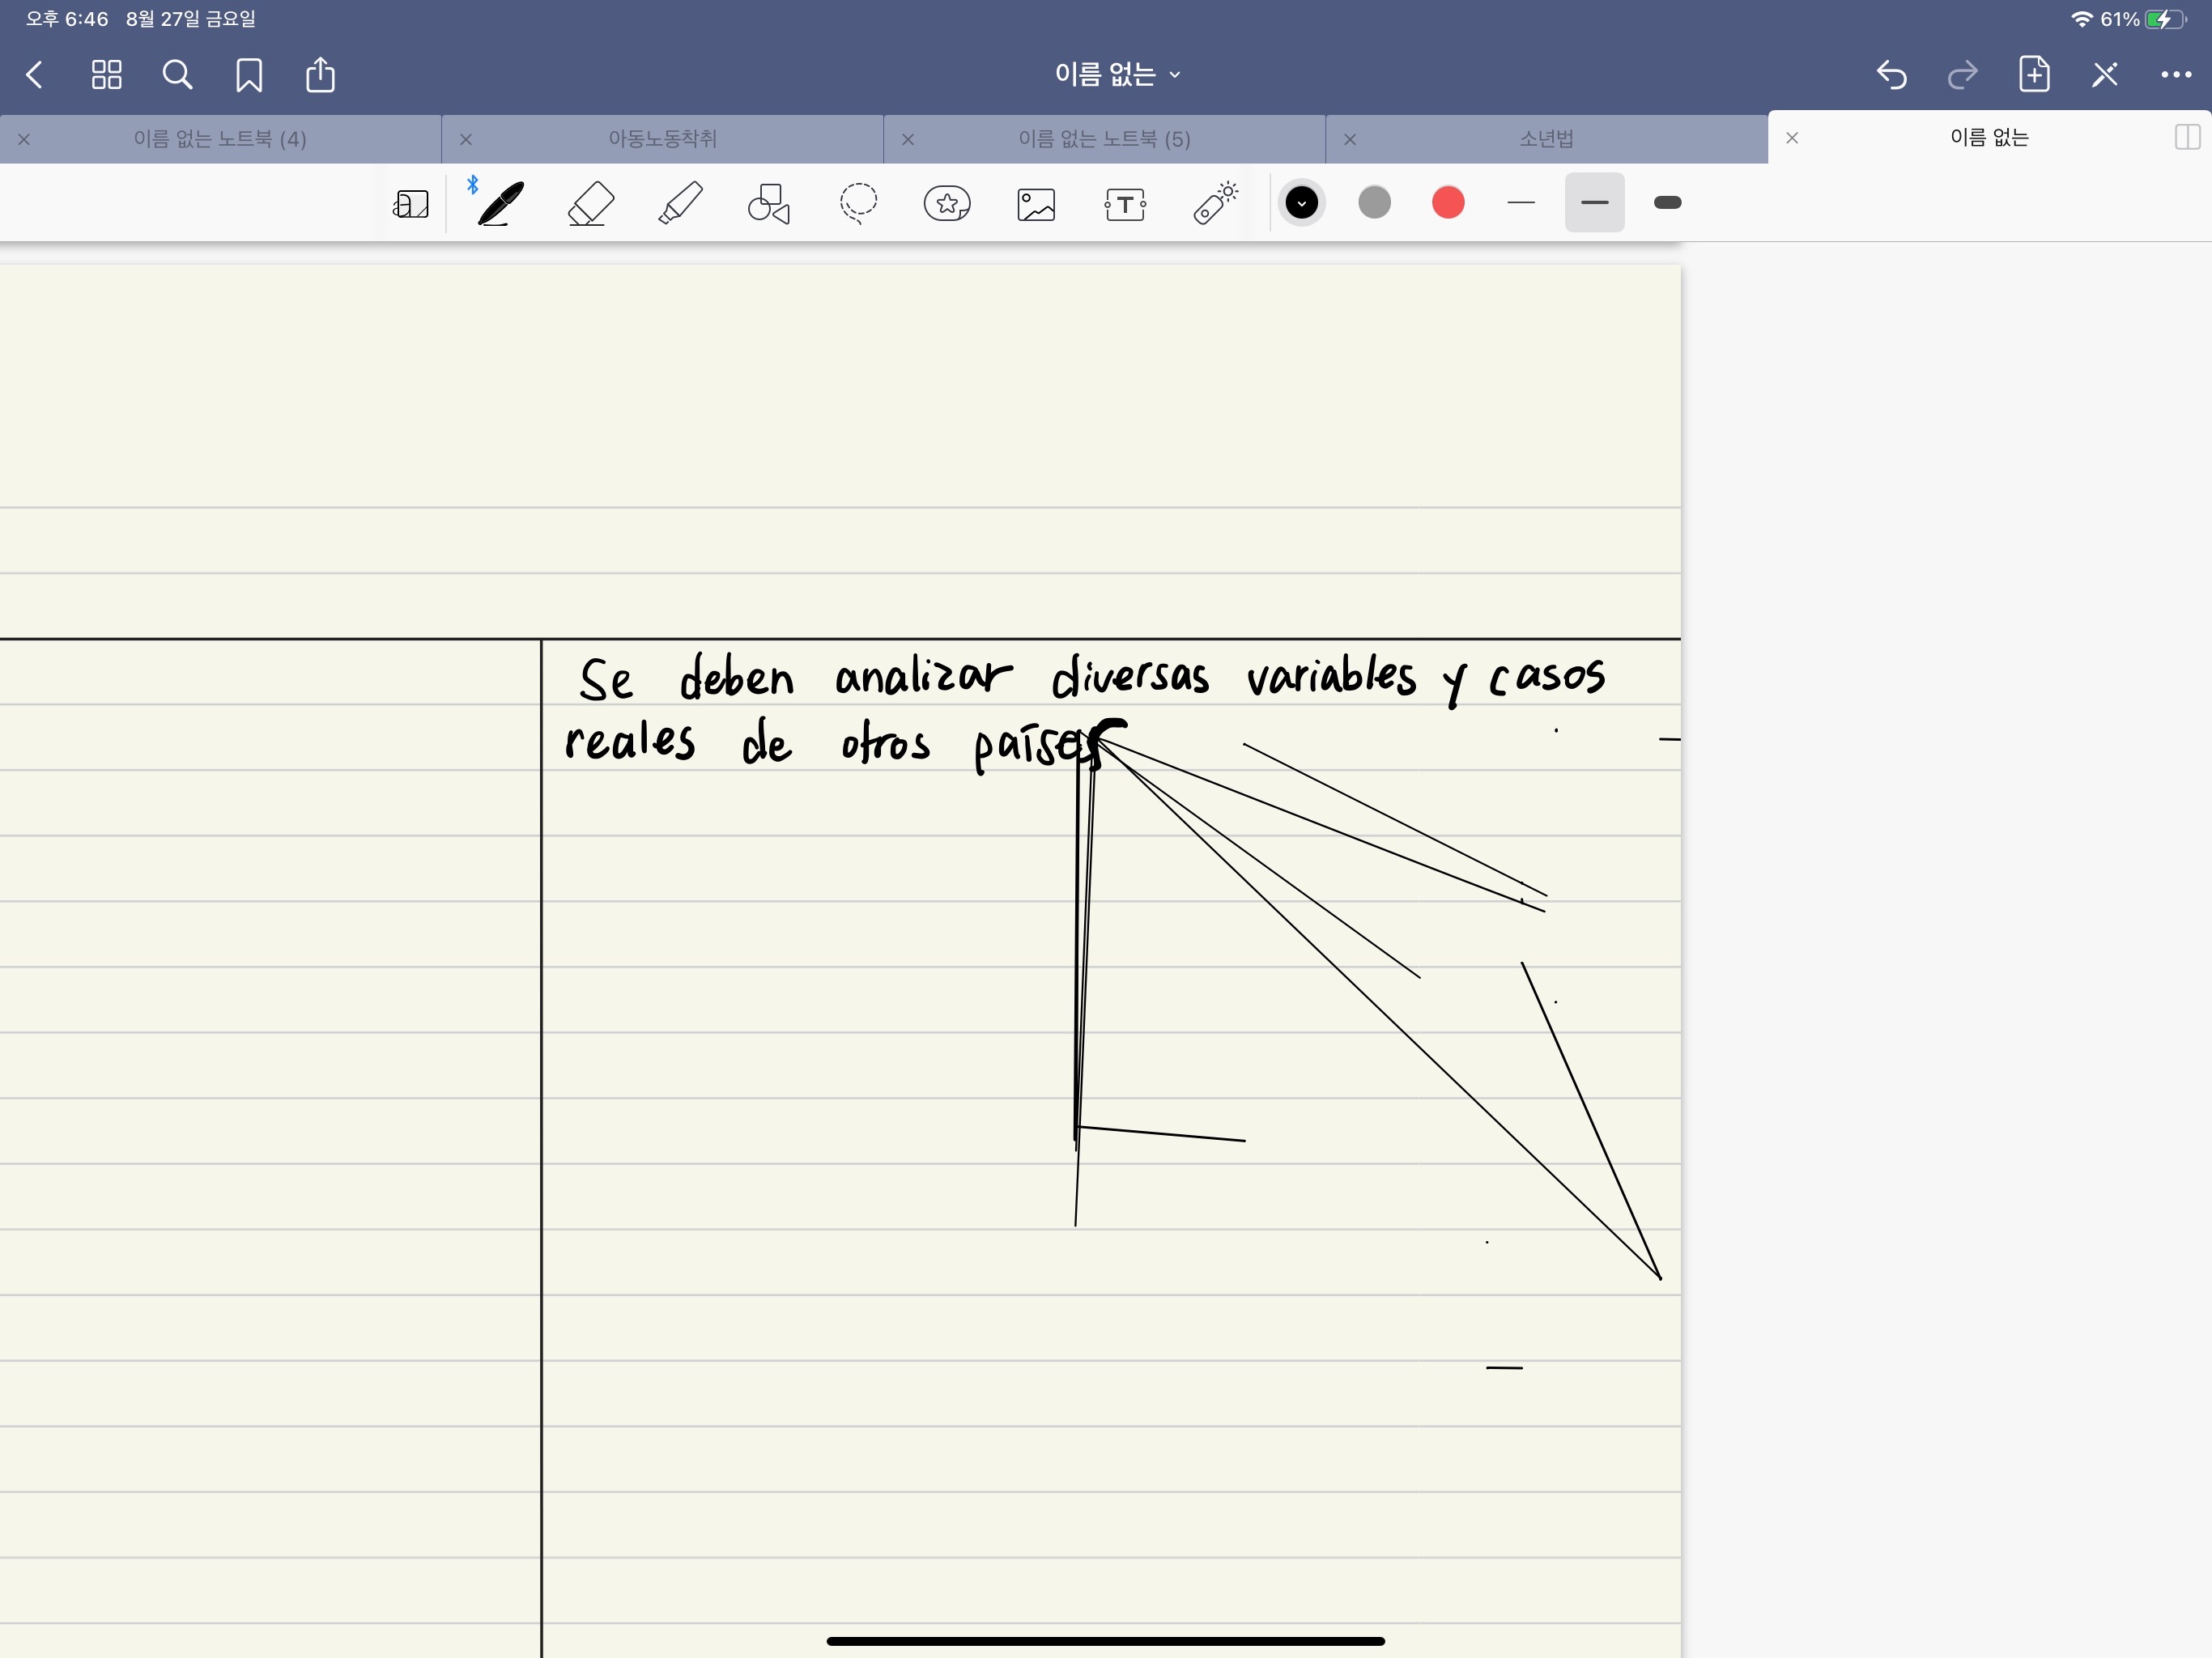
Task: Select the thickest stroke width
Action: coord(1667,203)
